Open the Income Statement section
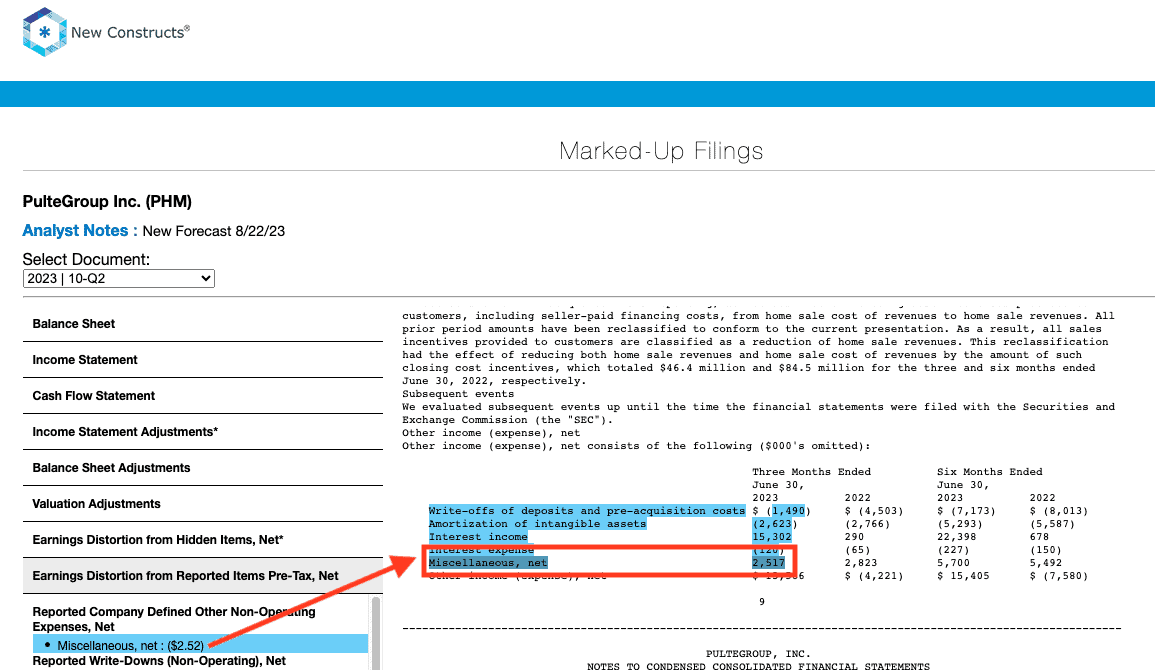 (x=203, y=360)
